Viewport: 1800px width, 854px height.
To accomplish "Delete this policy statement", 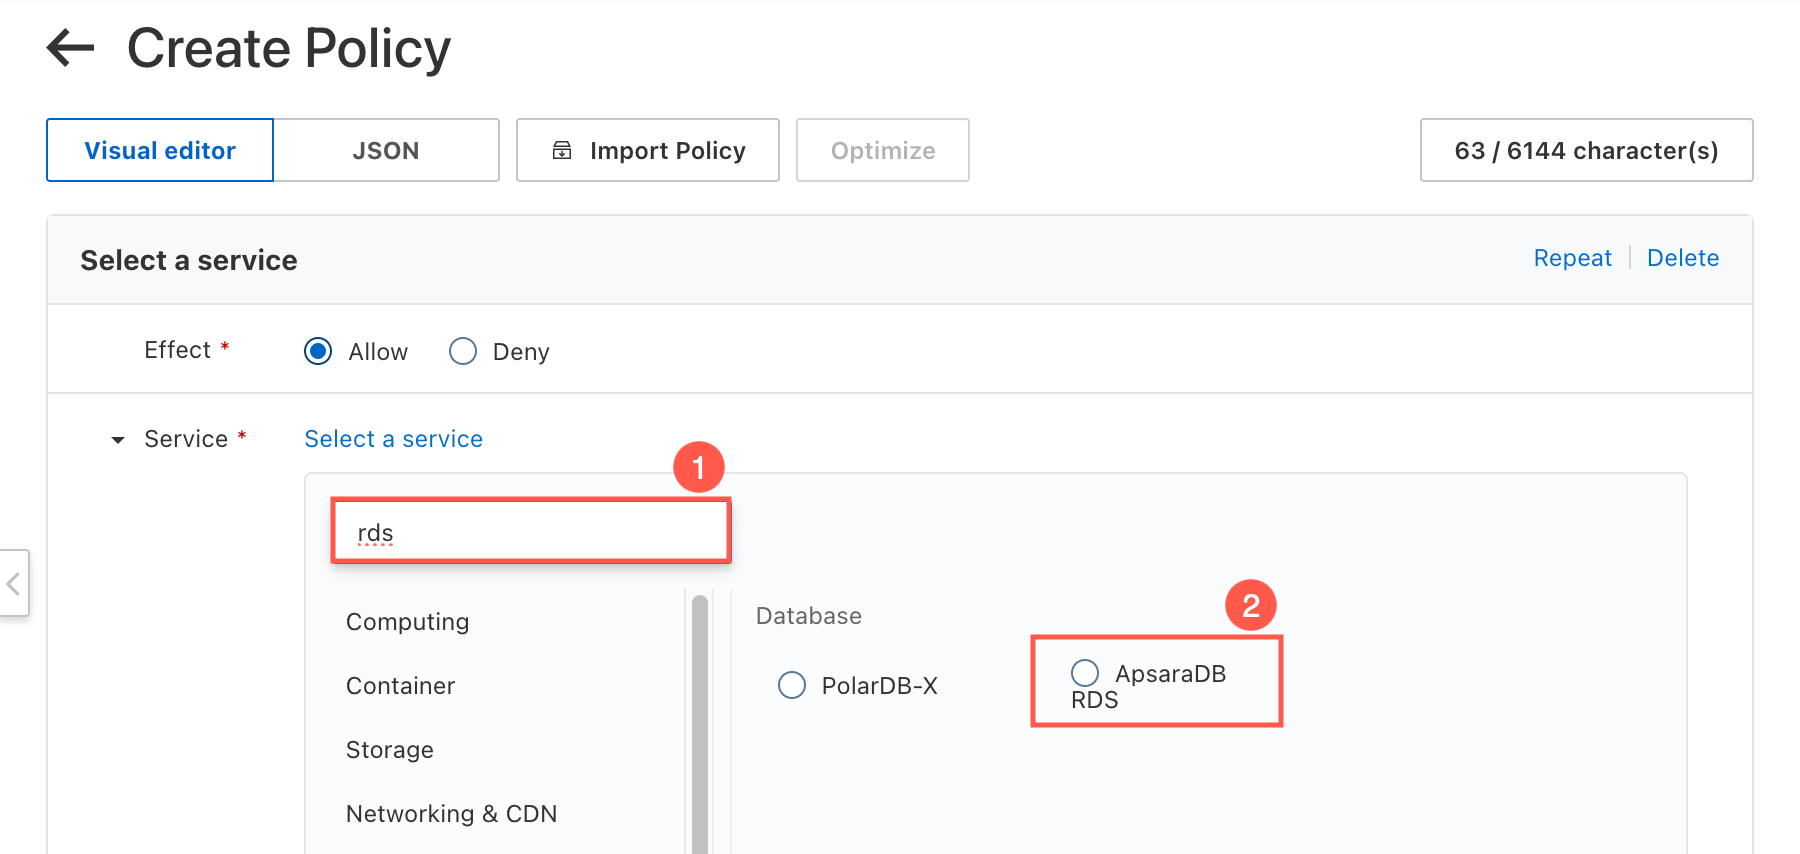I will click(1683, 258).
